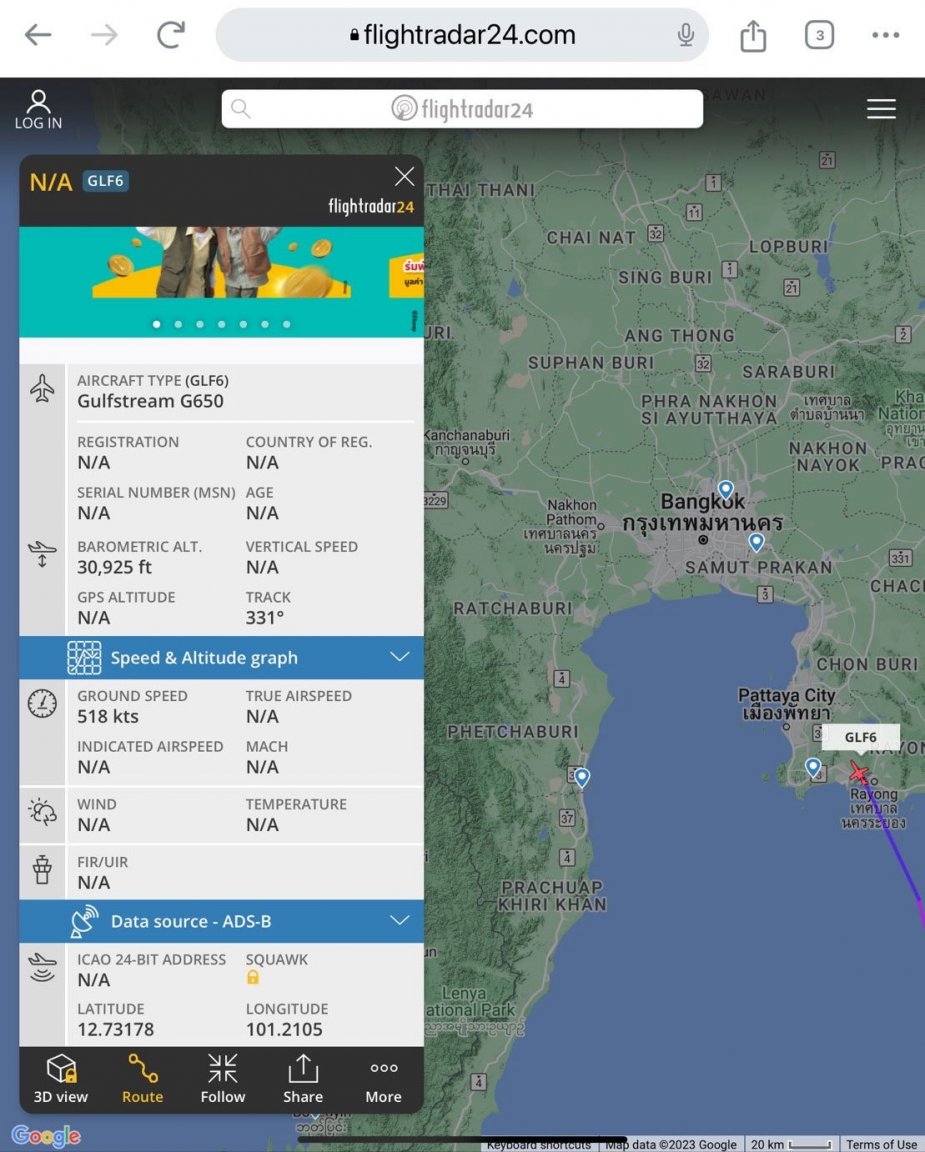Click the ground speed gauge icon
The width and height of the screenshot is (925, 1152).
43,704
